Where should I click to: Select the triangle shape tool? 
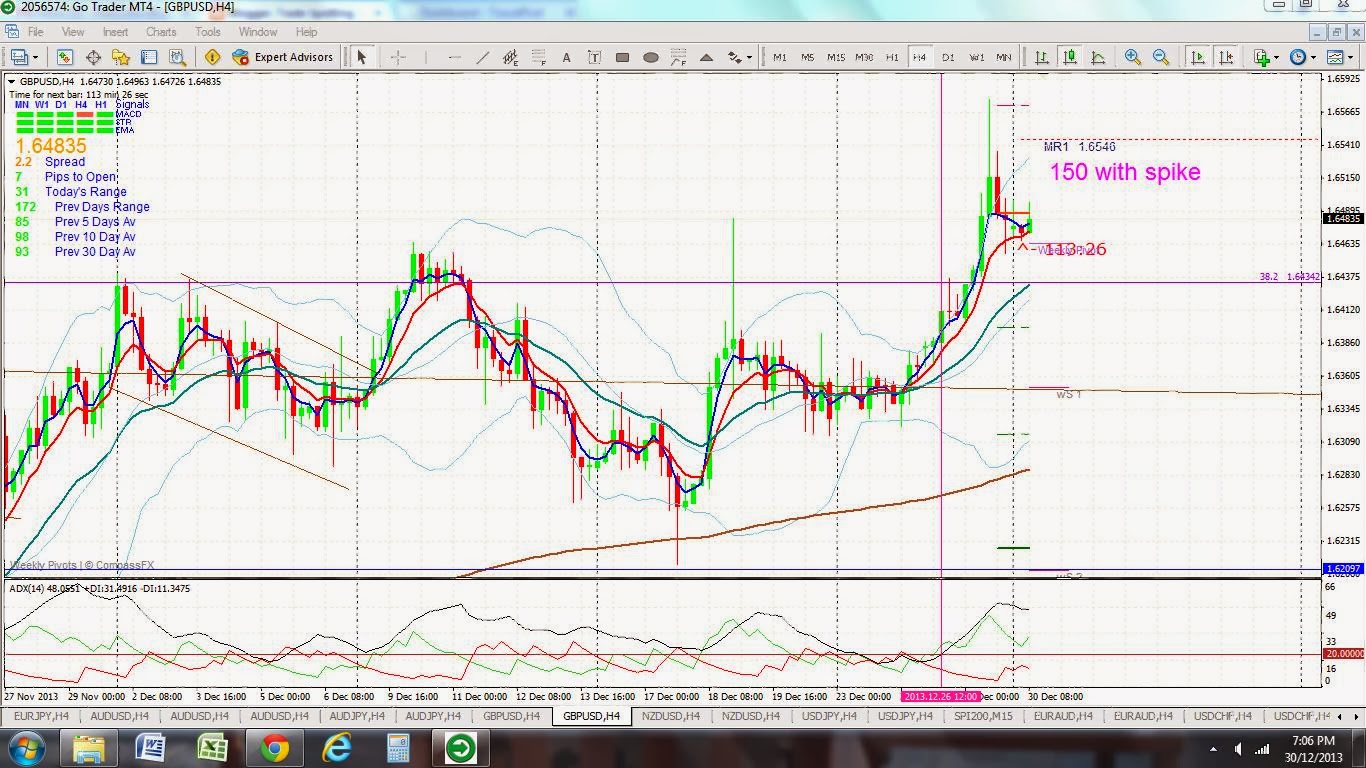tap(706, 57)
